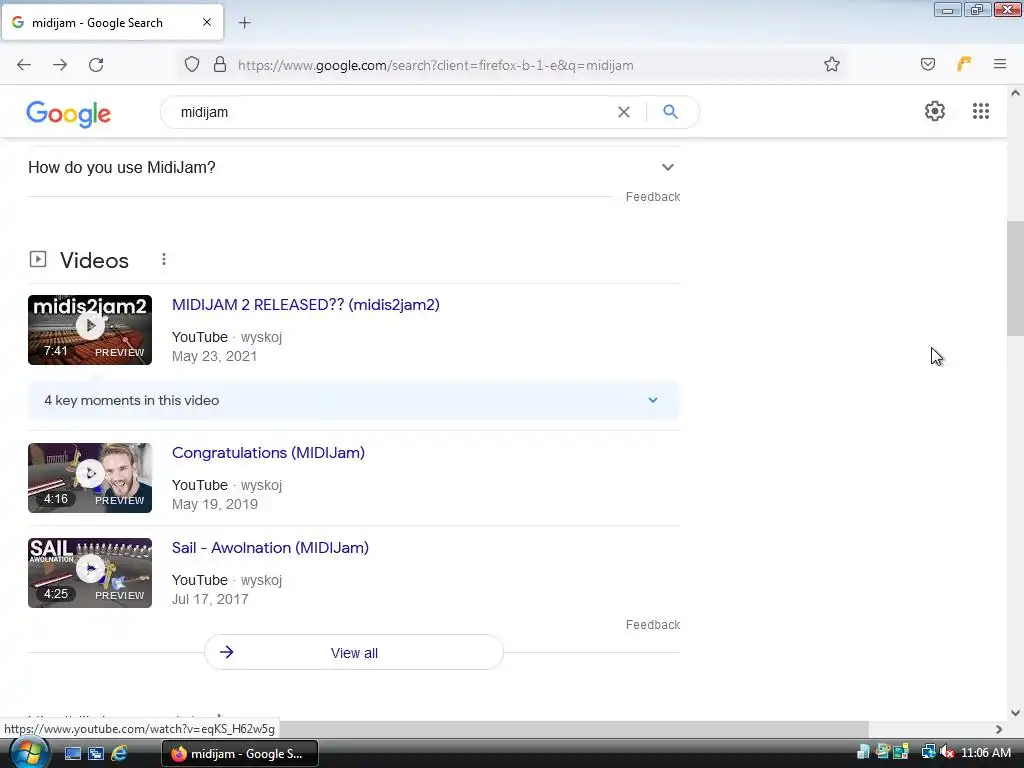Go forward using the browser forward arrow
The height and width of the screenshot is (768, 1024).
coord(60,65)
